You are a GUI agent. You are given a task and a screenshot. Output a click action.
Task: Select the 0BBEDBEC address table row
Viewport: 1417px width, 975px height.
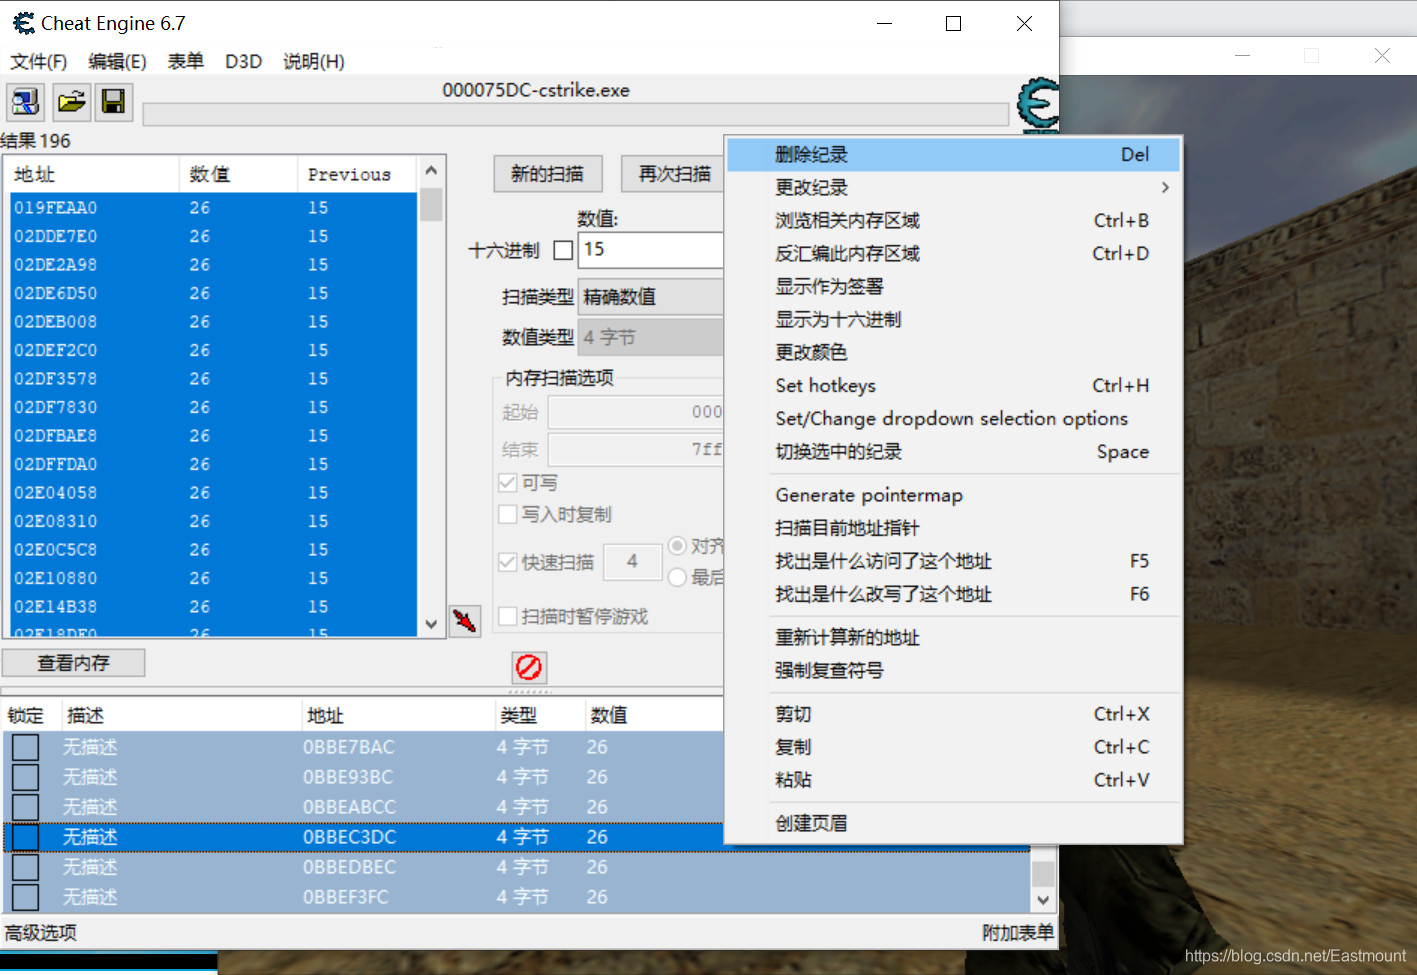pyautogui.click(x=516, y=867)
